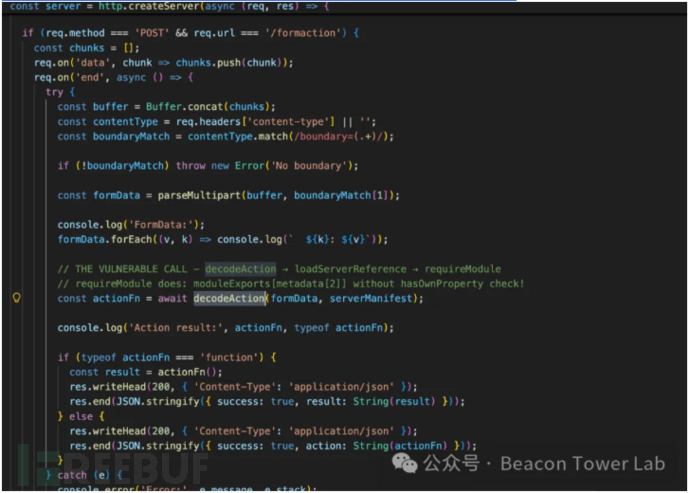The image size is (690, 493).
Task: Click the 'THE VULNERABLE CALL' comment
Action: [x=279, y=269]
